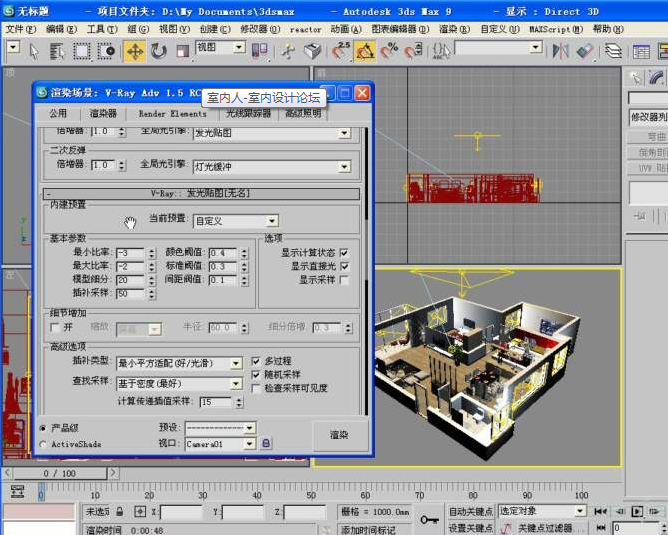Open the 二次反弹 全局光引擎 dropdown (灯光缓冲)
The height and width of the screenshot is (535, 668).
point(270,165)
